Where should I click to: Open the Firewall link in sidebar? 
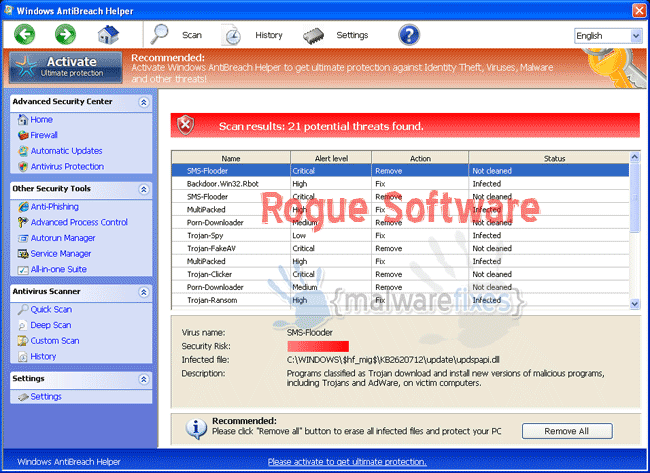pos(44,135)
